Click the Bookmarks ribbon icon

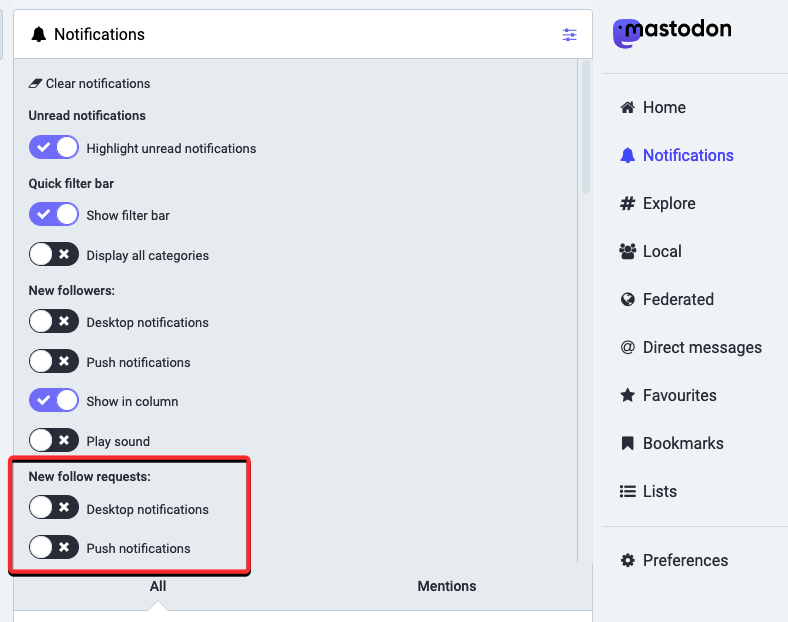pyautogui.click(x=628, y=443)
